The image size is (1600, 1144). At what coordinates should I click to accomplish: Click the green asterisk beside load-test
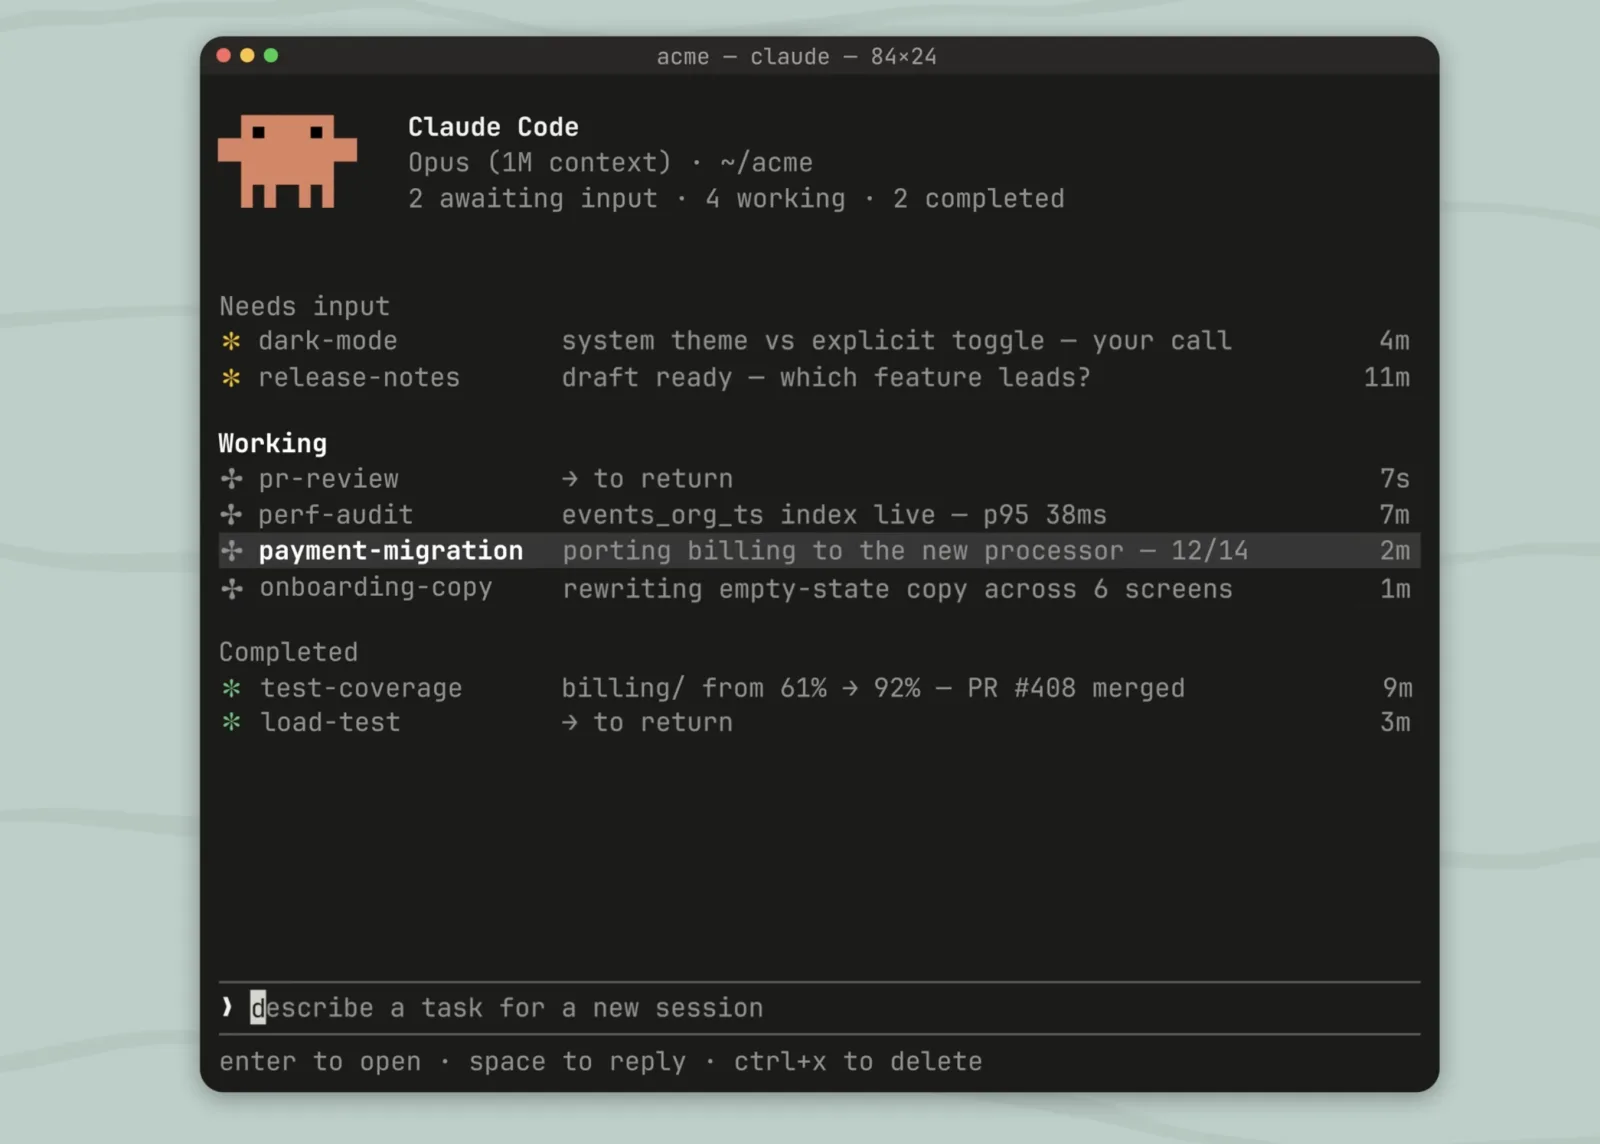pyautogui.click(x=231, y=722)
